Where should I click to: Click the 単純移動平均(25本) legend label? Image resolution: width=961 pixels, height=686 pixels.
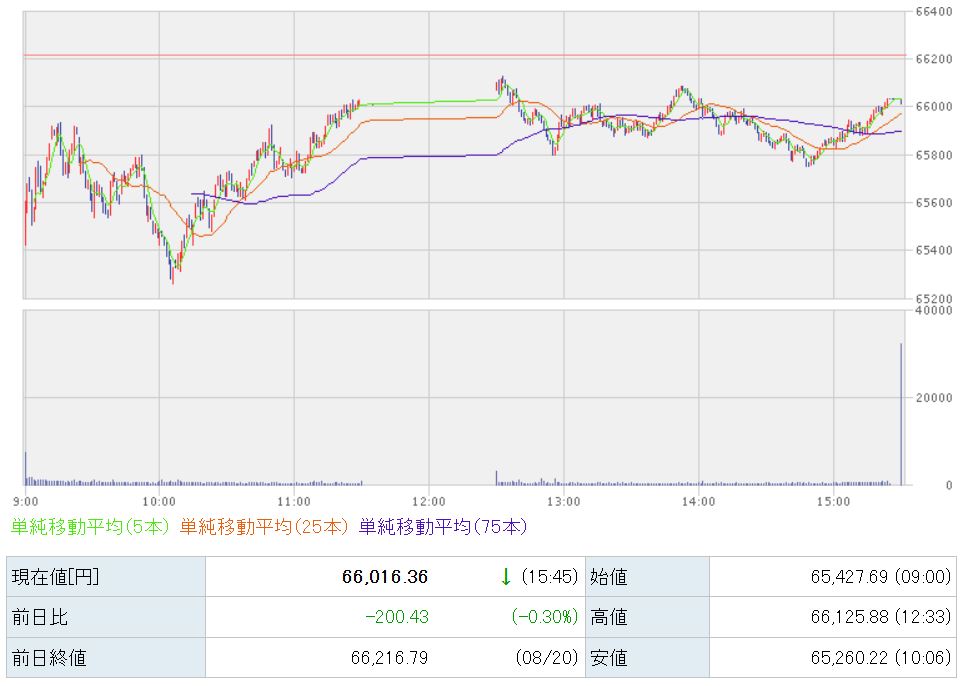click(x=264, y=527)
